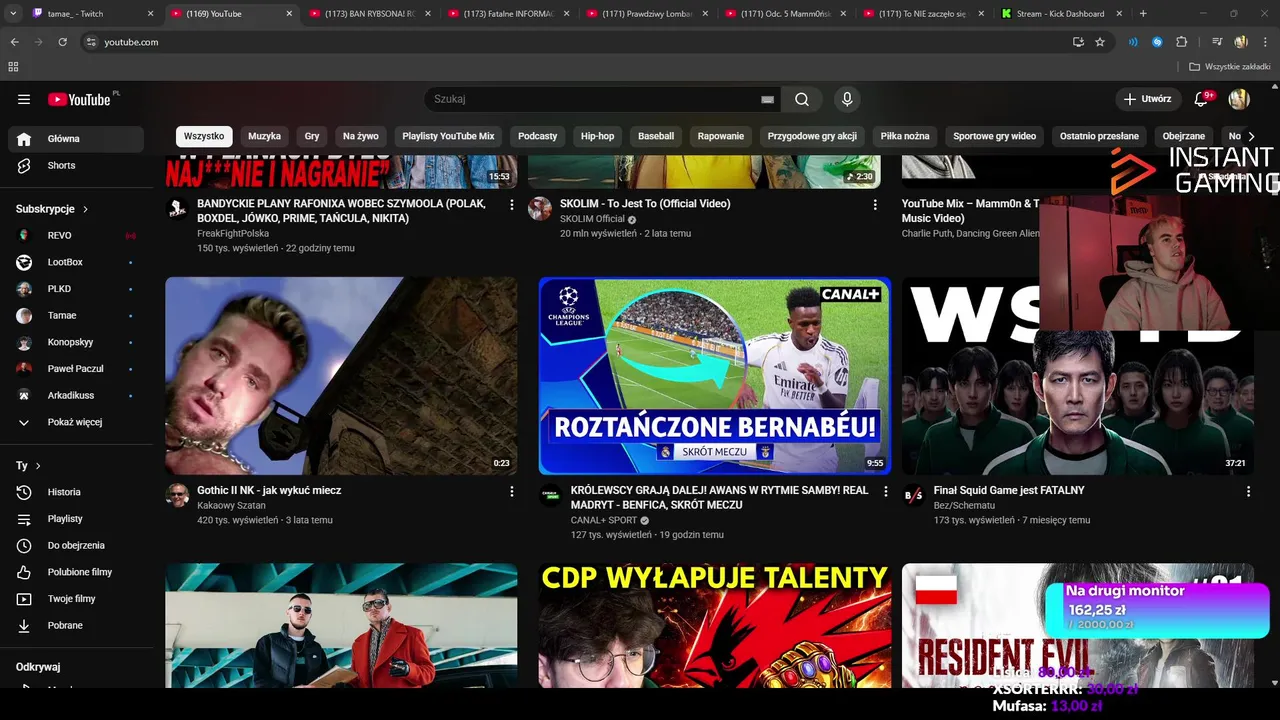
Task: Open more options for Gothic II NK video
Action: [512, 491]
